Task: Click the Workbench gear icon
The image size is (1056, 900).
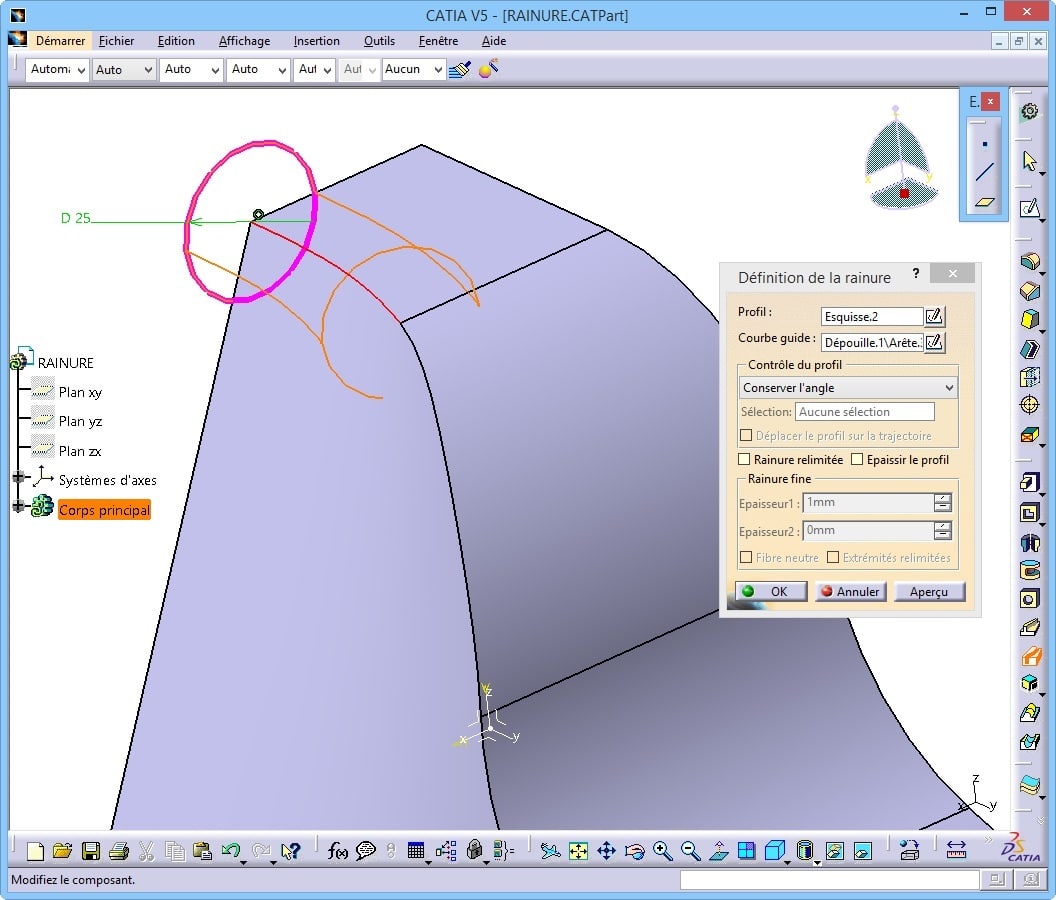Action: tap(1029, 111)
